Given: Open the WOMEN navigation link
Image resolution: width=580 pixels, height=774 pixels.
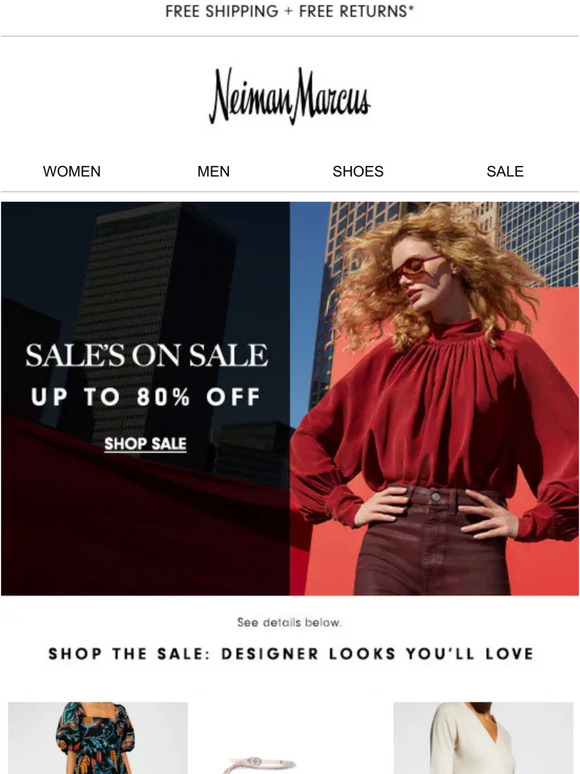Looking at the screenshot, I should coord(72,171).
